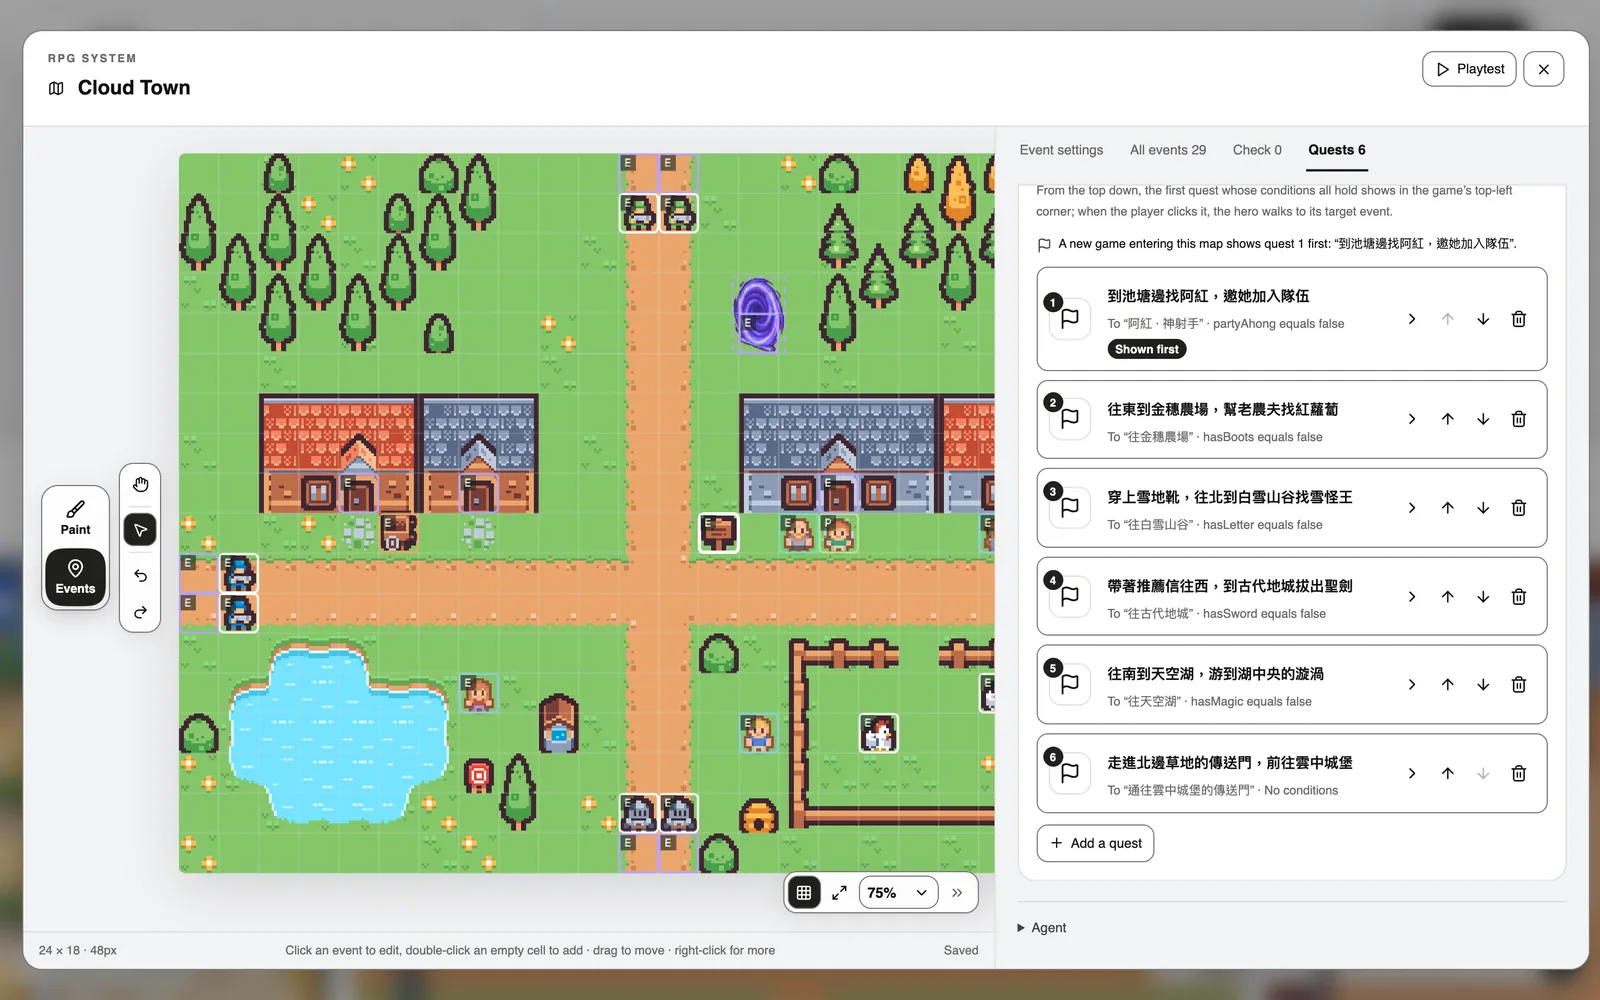Open the Event settings tab
Screen dimensions: 1600x1000
tap(1061, 150)
